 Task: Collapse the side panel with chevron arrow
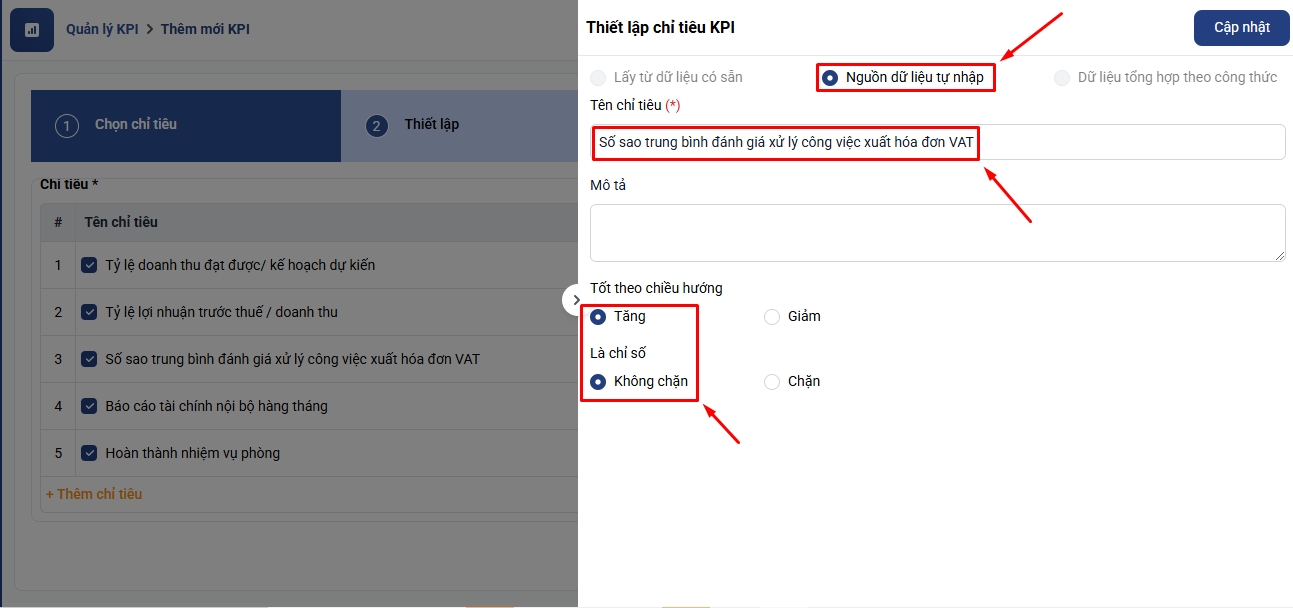point(575,299)
